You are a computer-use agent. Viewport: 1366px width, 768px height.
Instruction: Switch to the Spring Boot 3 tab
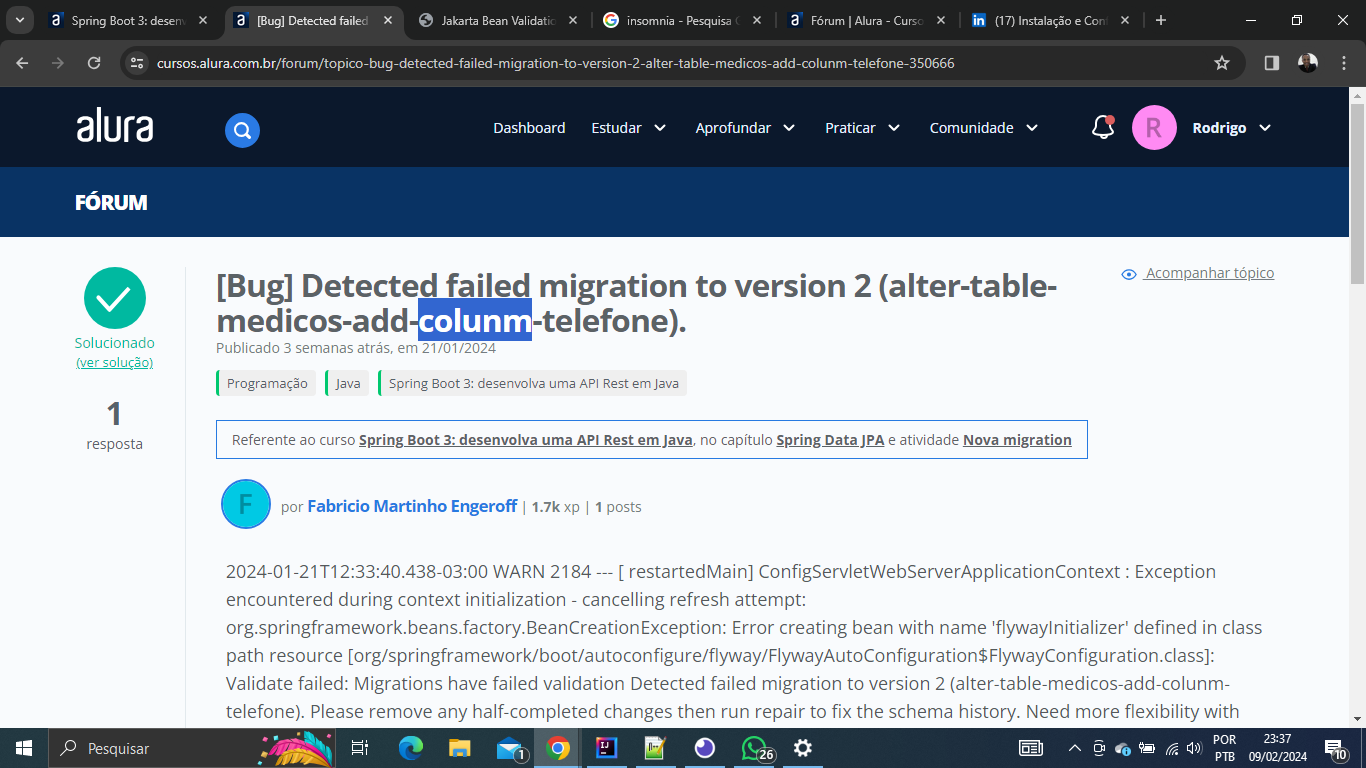click(x=128, y=20)
